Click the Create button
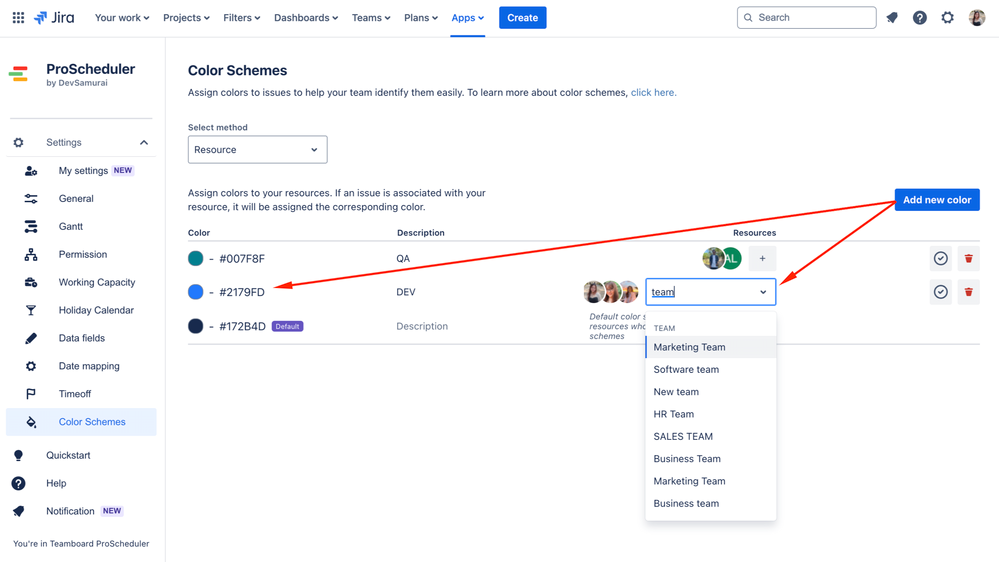This screenshot has width=999, height=562. 522,18
